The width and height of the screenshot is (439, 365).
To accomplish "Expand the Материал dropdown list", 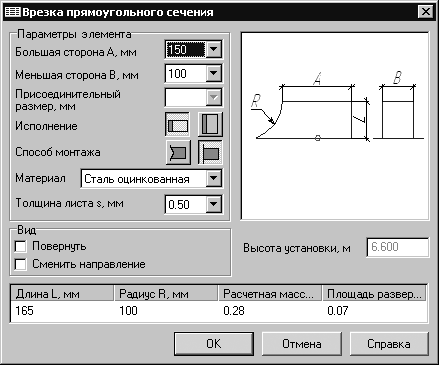I will 214,179.
